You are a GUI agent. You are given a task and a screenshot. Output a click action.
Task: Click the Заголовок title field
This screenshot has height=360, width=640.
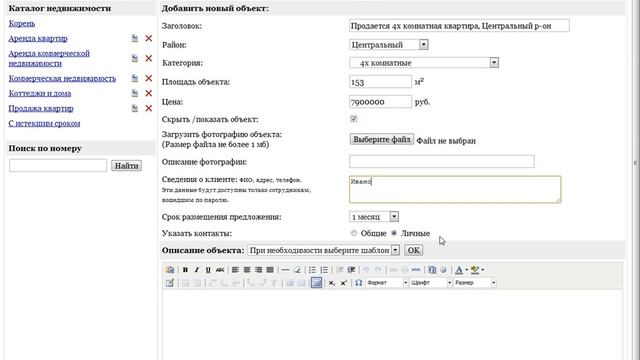(x=459, y=26)
